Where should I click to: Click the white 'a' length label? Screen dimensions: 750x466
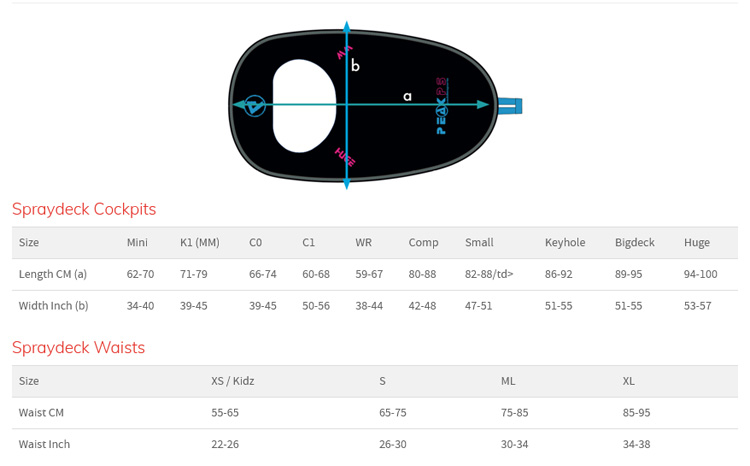pyautogui.click(x=407, y=96)
